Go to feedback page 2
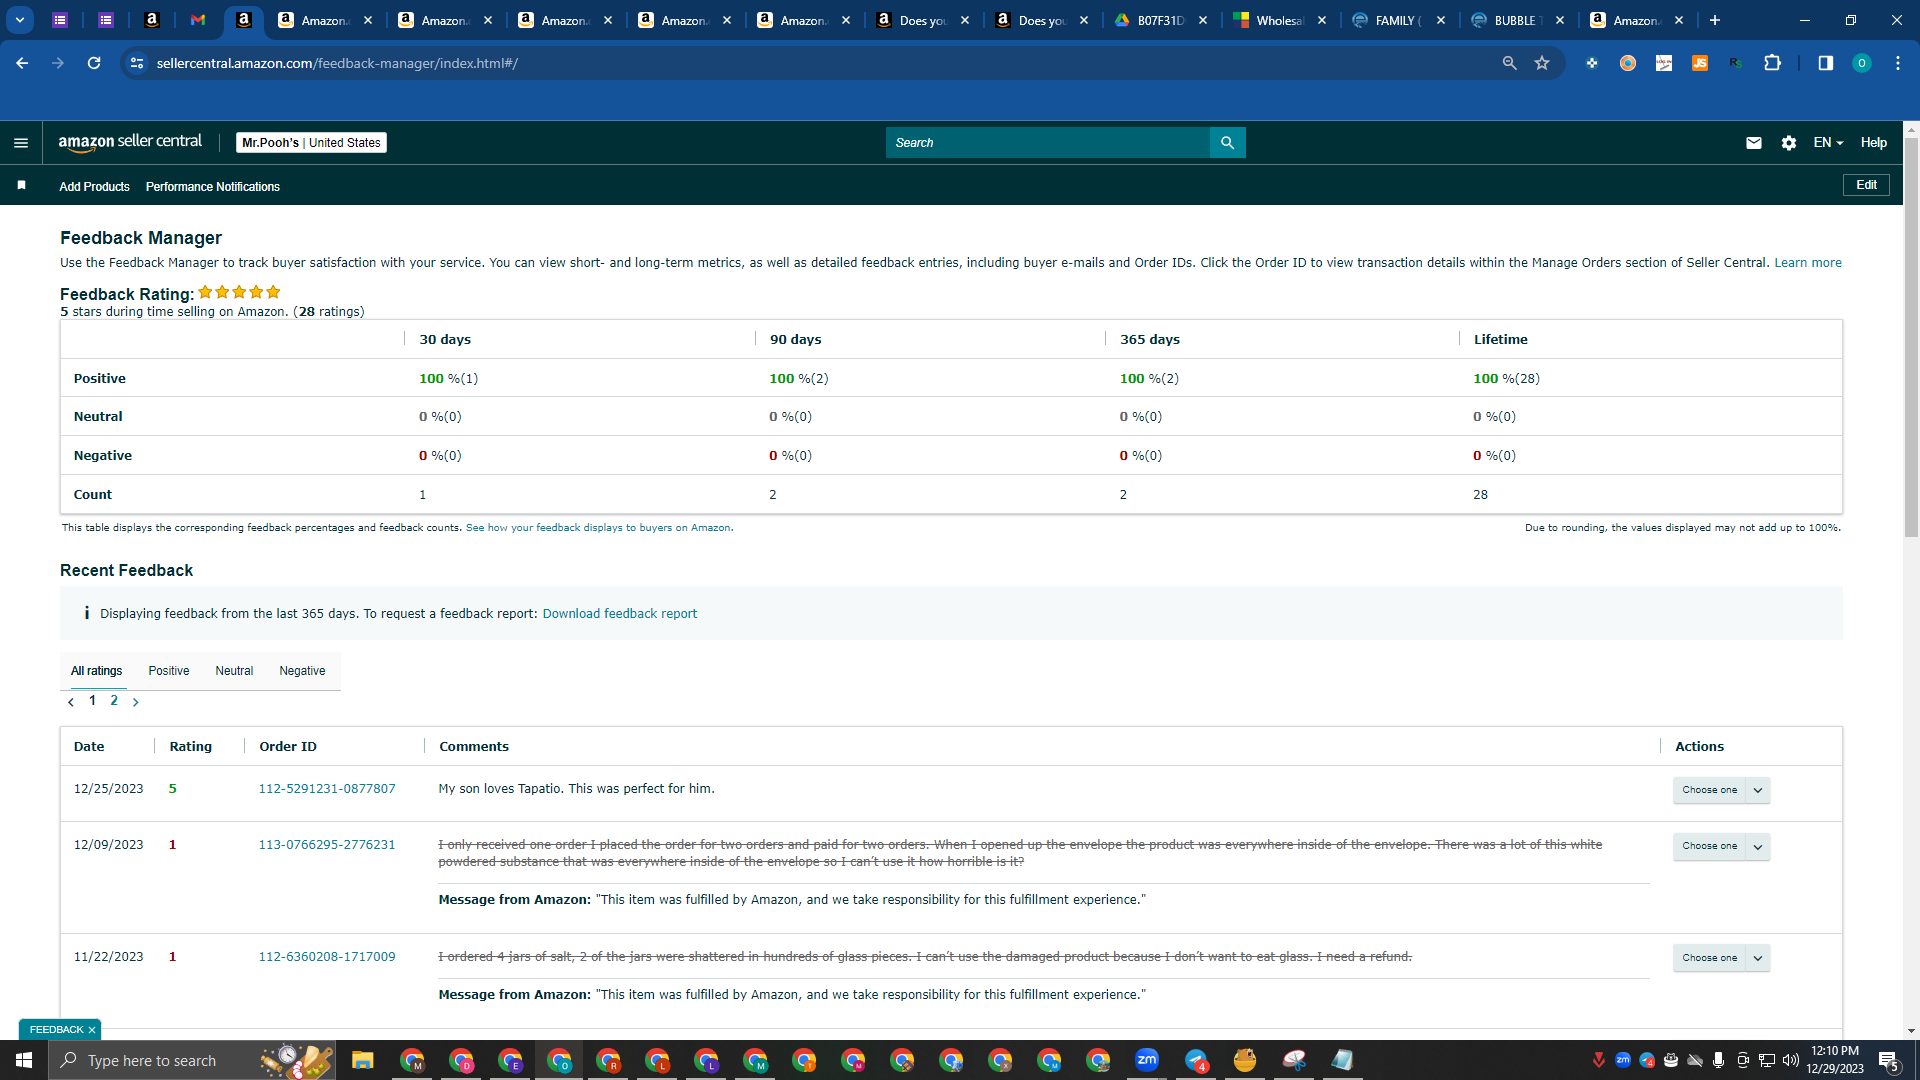The width and height of the screenshot is (1920, 1080). point(114,701)
